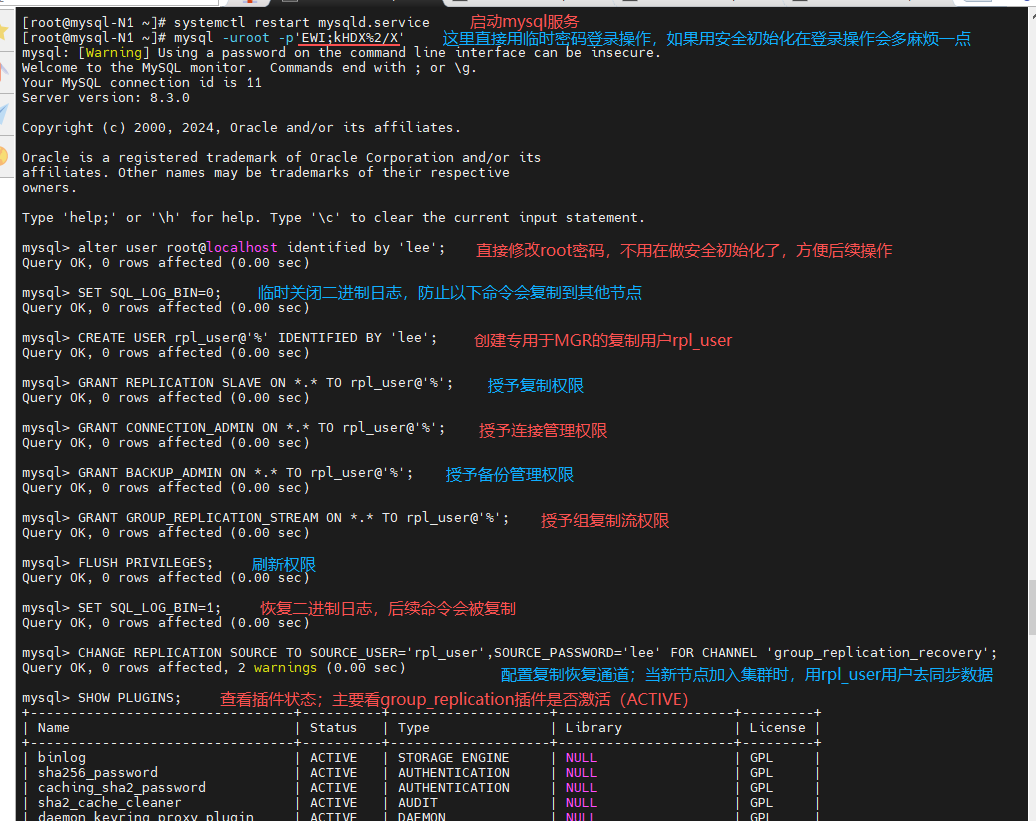Click the ACTIVE status in binlog row

(x=334, y=758)
